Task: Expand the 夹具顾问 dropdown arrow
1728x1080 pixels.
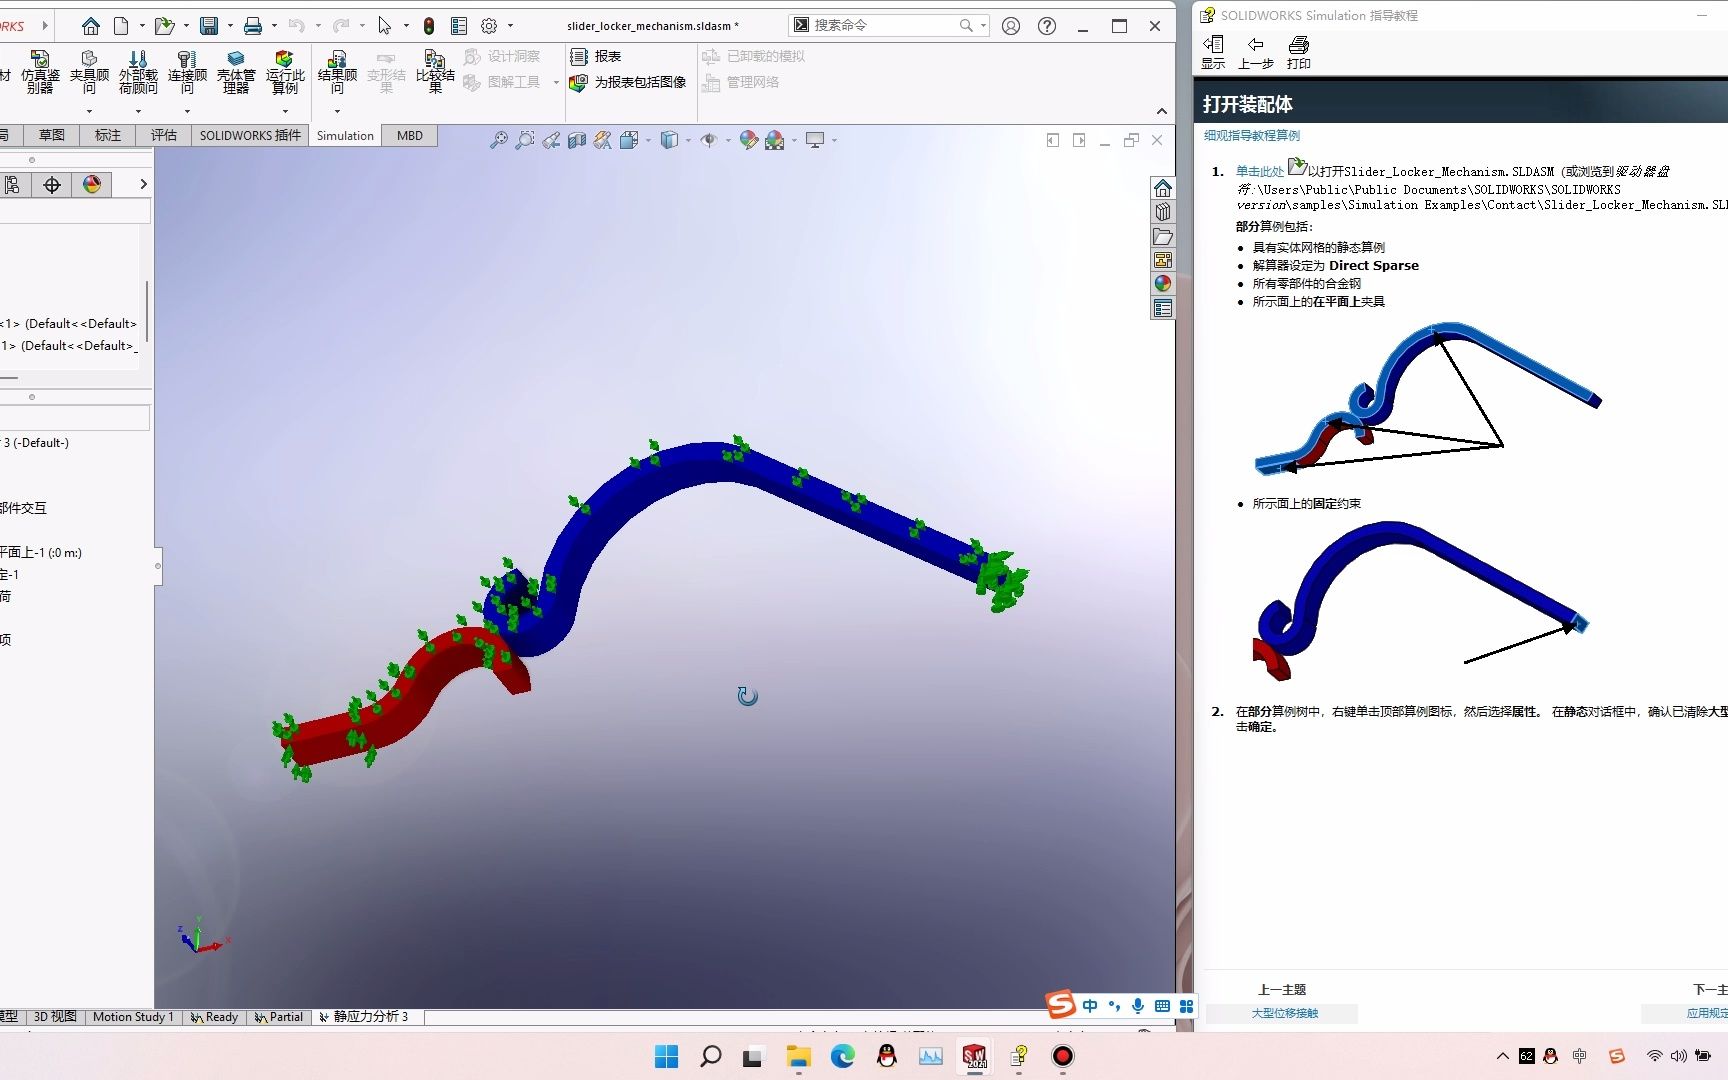Action: pyautogui.click(x=89, y=111)
